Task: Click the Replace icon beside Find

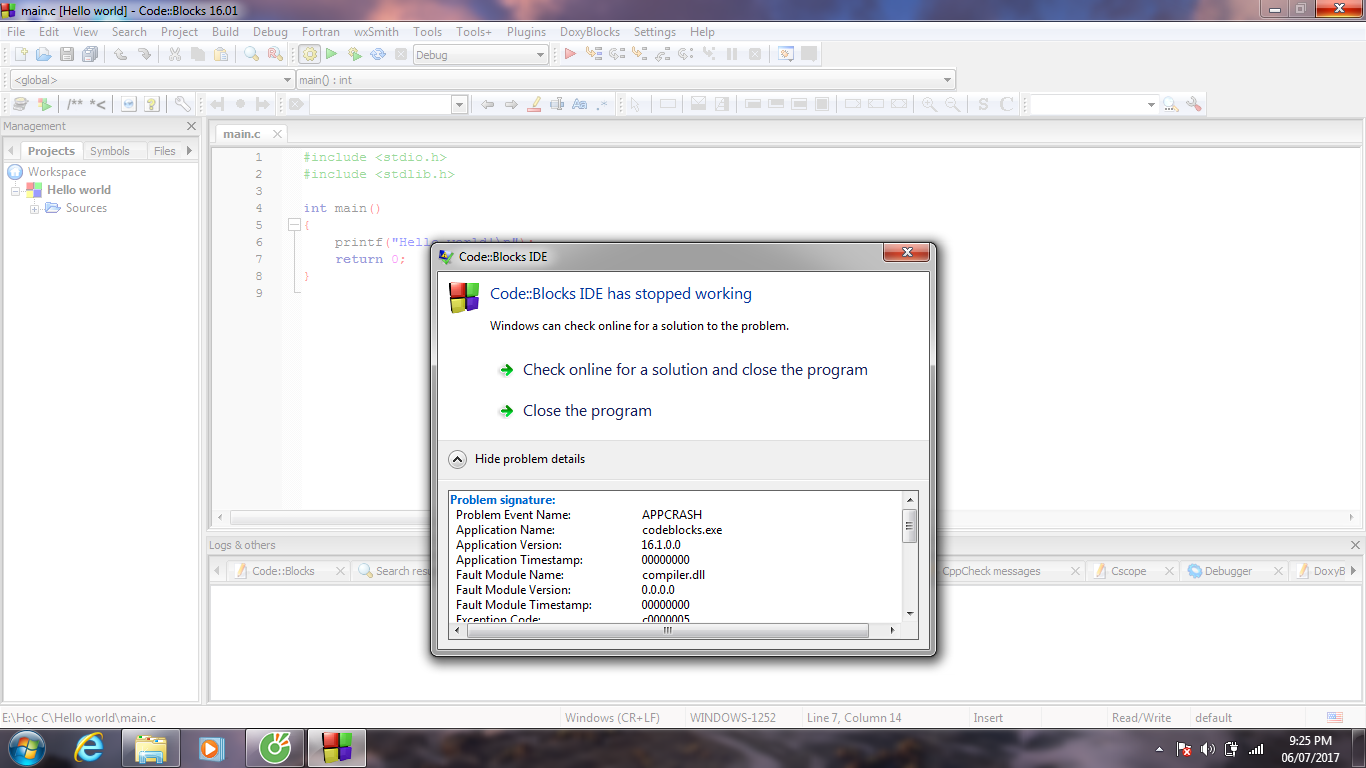Action: pos(275,54)
